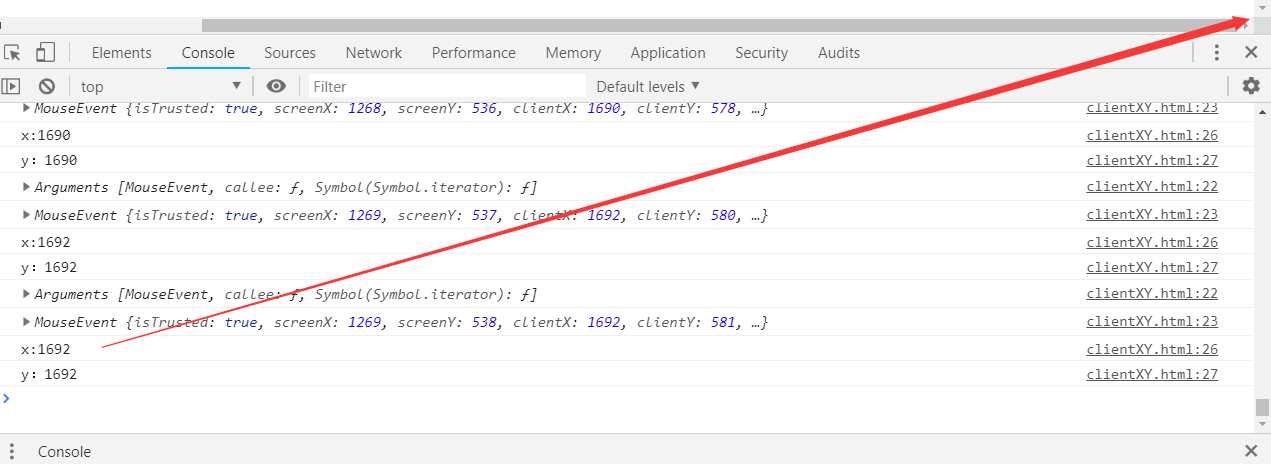Click the console vertical scrollbar thumb
This screenshot has width=1271, height=464.
coord(1262,408)
